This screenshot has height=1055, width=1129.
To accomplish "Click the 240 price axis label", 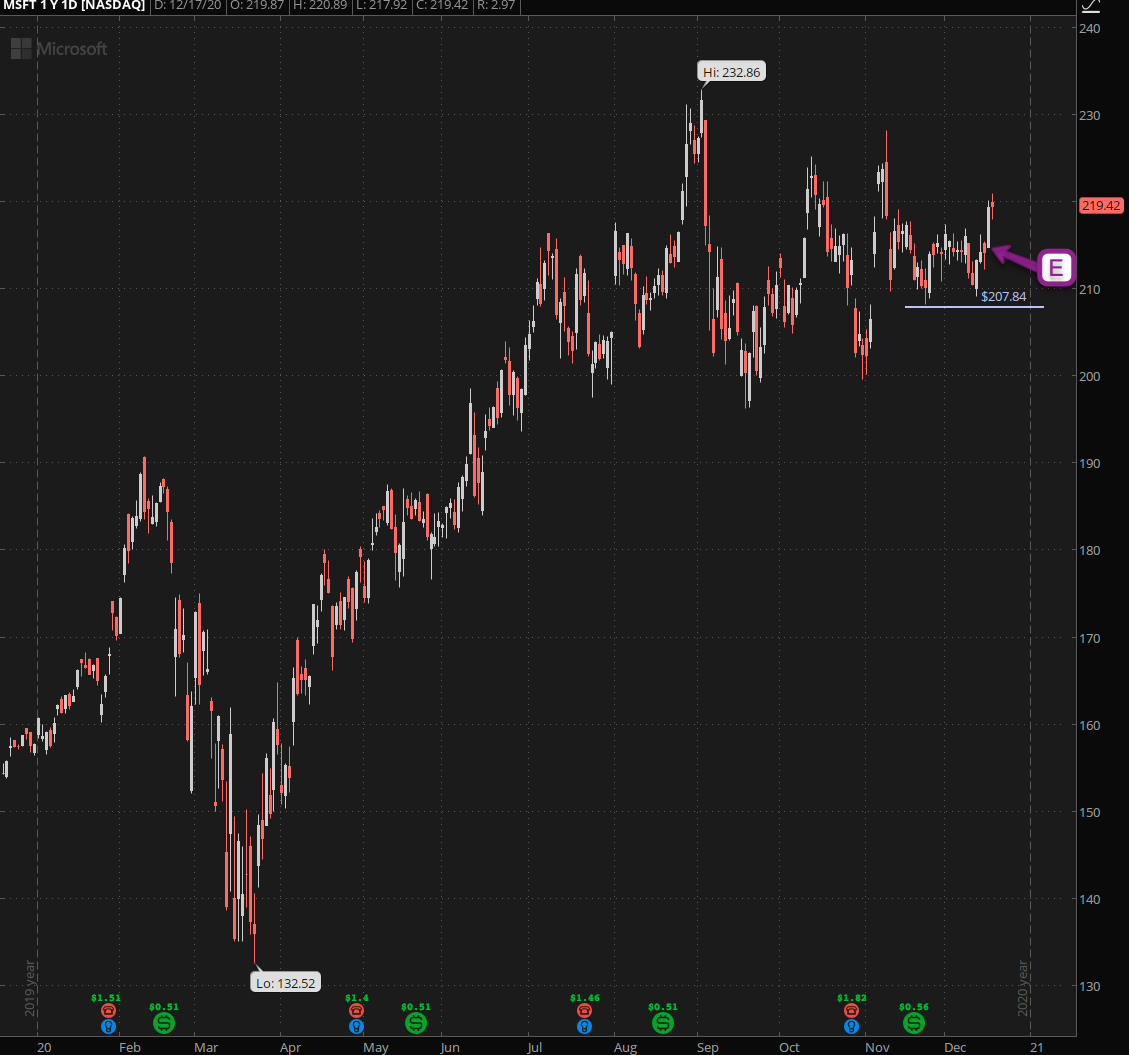I will pyautogui.click(x=1089, y=29).
